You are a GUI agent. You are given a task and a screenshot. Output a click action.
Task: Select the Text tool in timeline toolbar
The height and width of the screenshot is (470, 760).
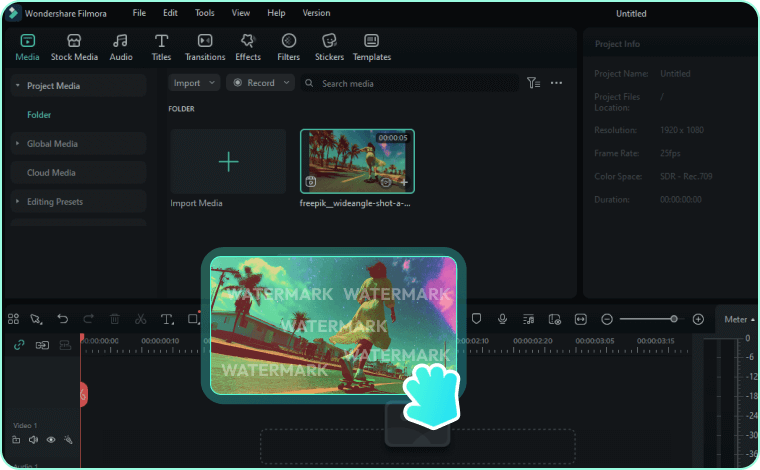pos(166,319)
